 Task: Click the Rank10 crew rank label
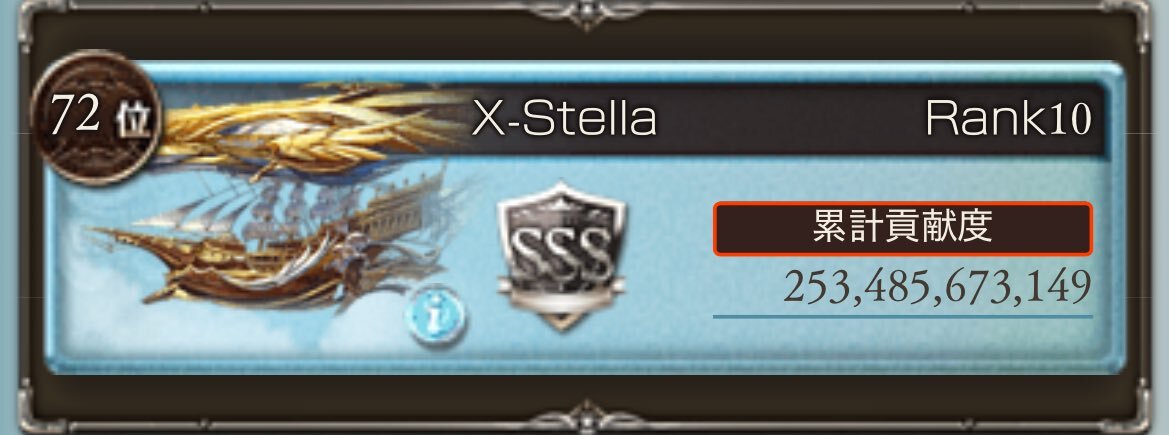coord(1008,119)
